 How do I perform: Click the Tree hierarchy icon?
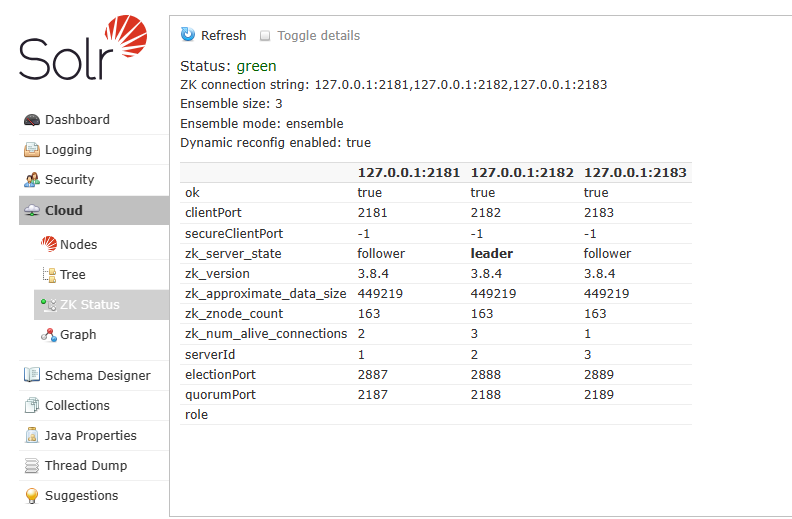click(49, 275)
